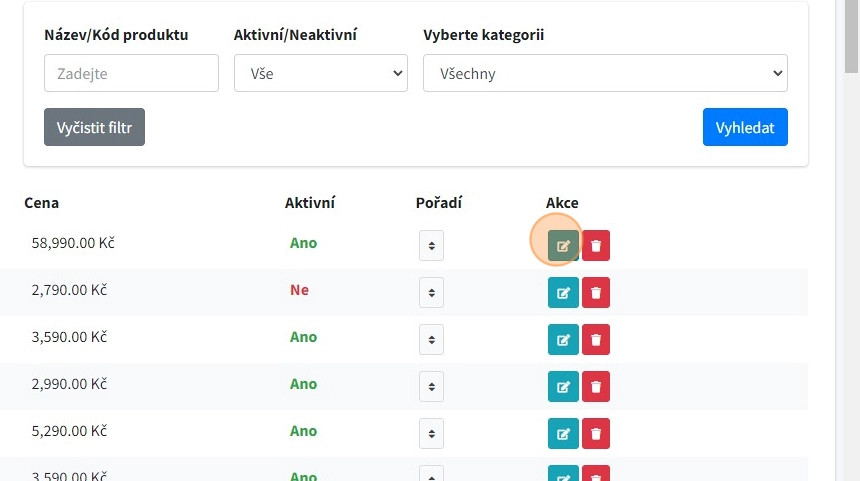
Task: Focus the Název/Kód produktu input field
Action: point(131,73)
